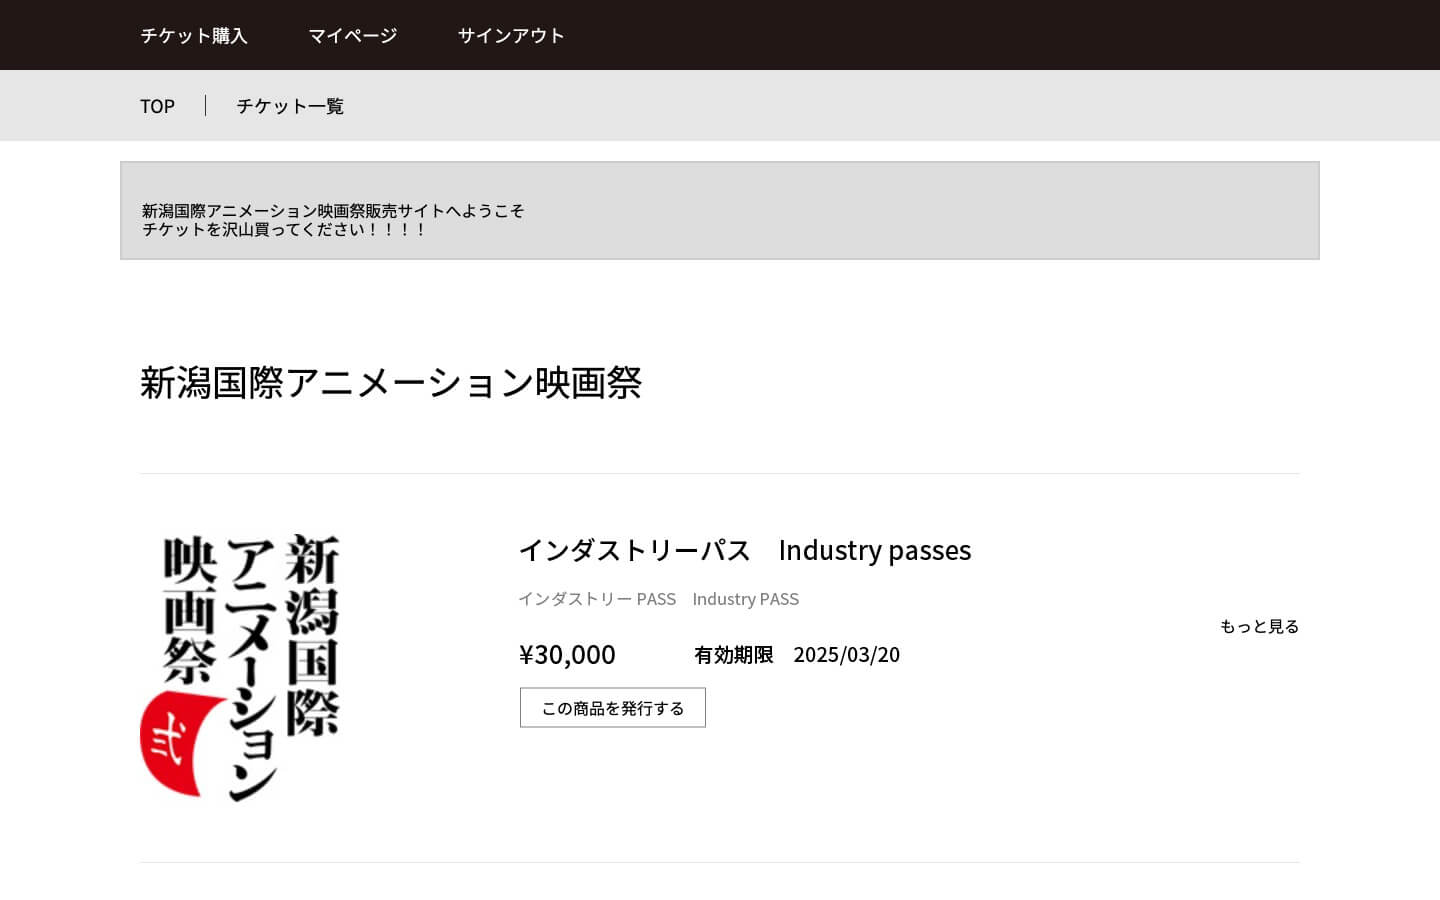Open the インダストリーパス Industry passes title

pyautogui.click(x=744, y=550)
